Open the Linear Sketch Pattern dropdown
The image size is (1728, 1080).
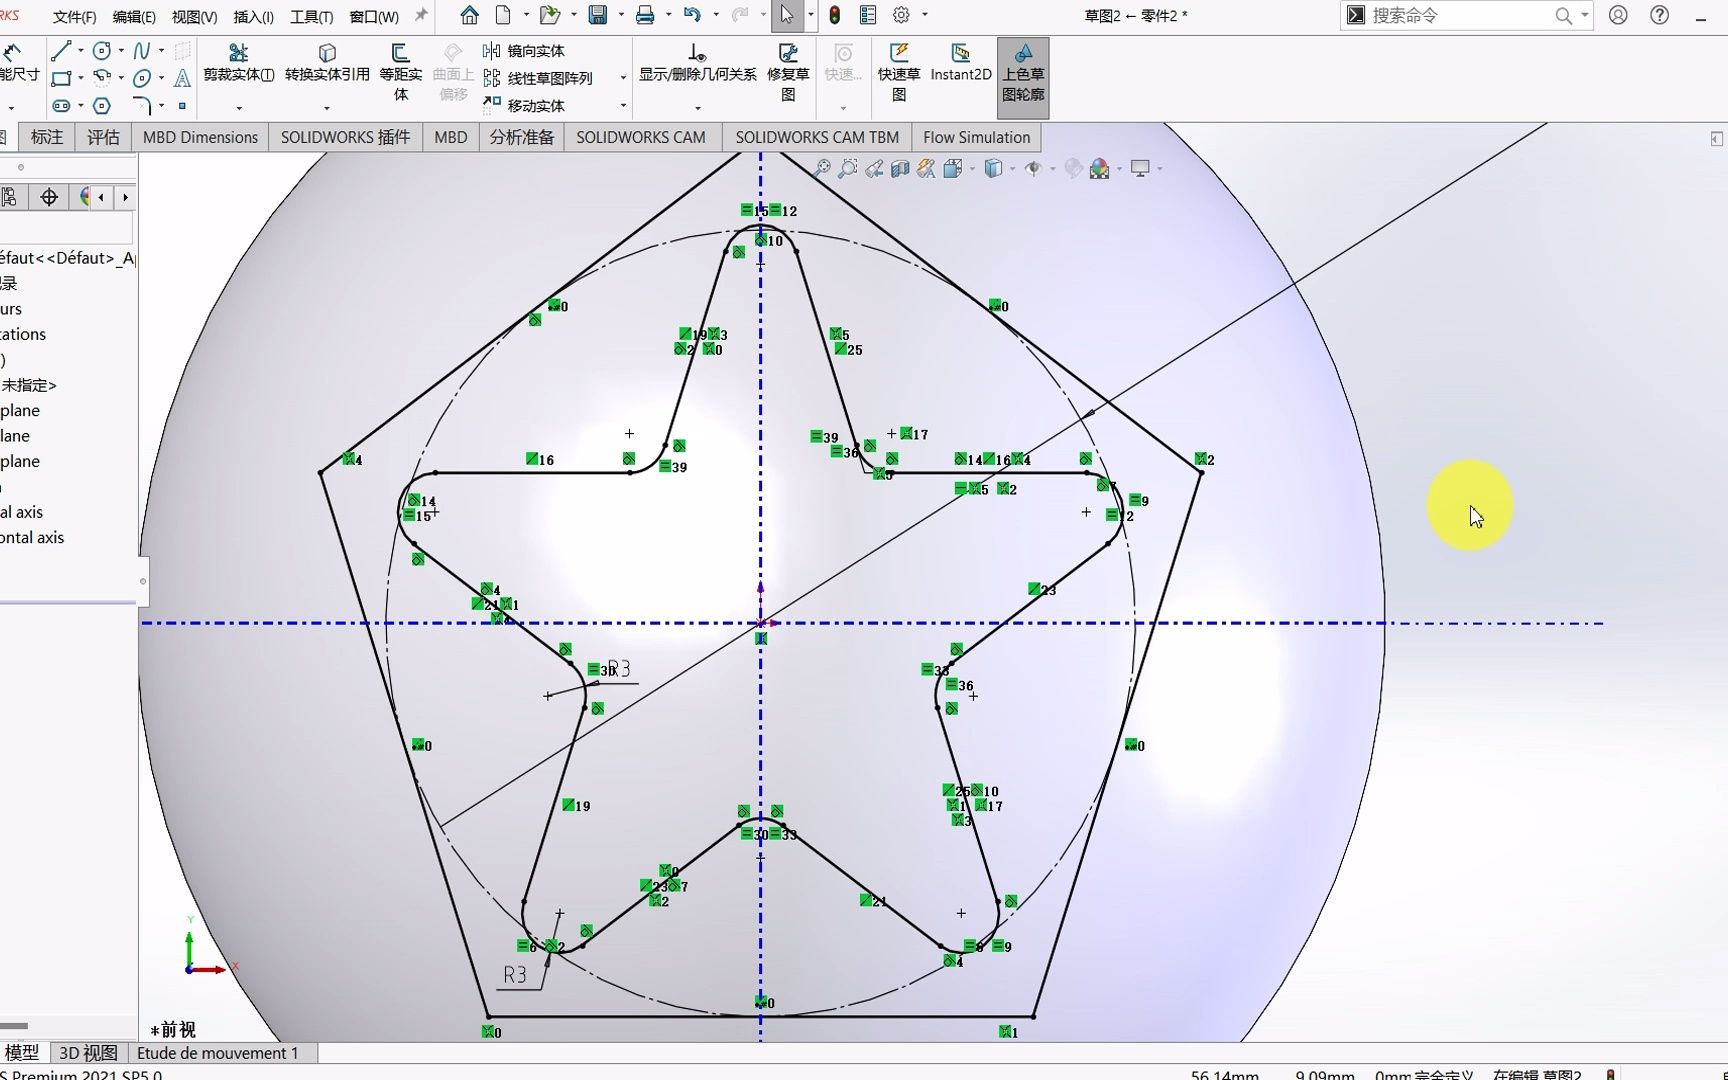pos(622,80)
